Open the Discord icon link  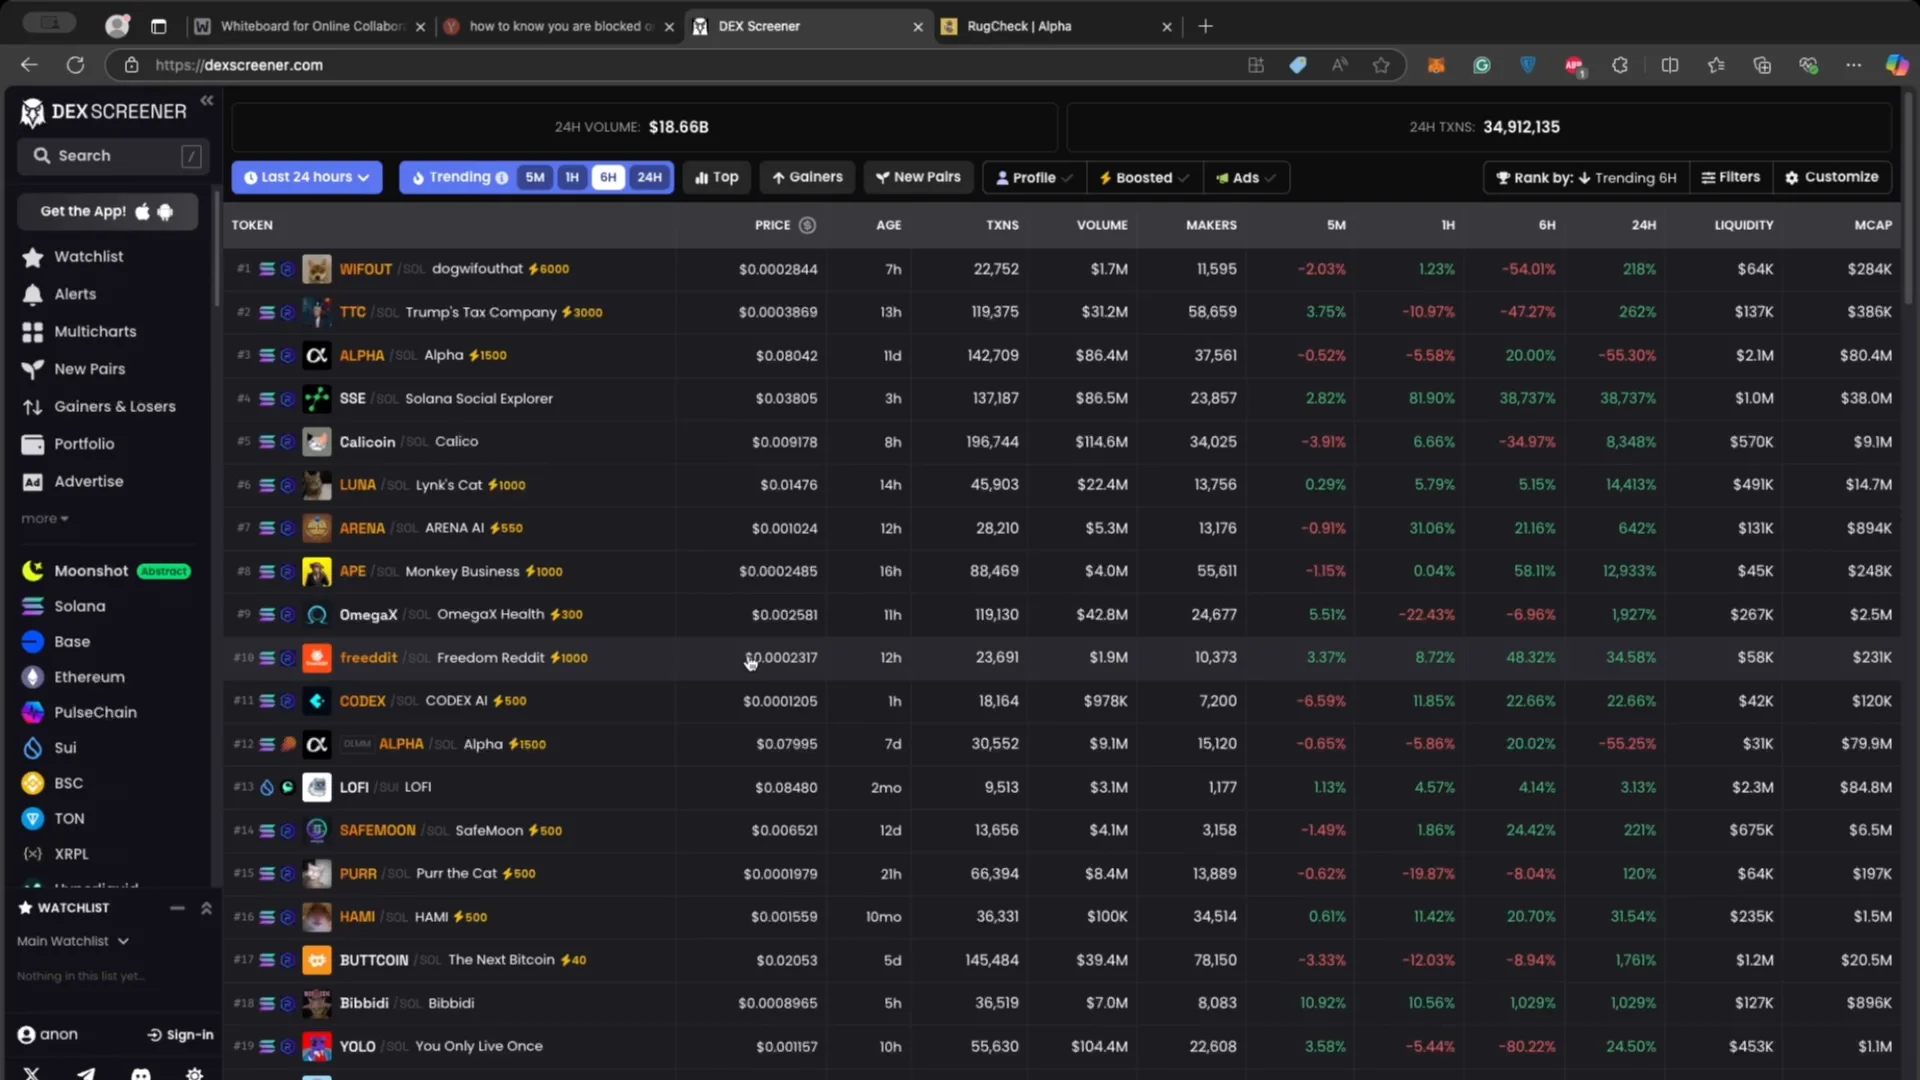(x=141, y=1073)
